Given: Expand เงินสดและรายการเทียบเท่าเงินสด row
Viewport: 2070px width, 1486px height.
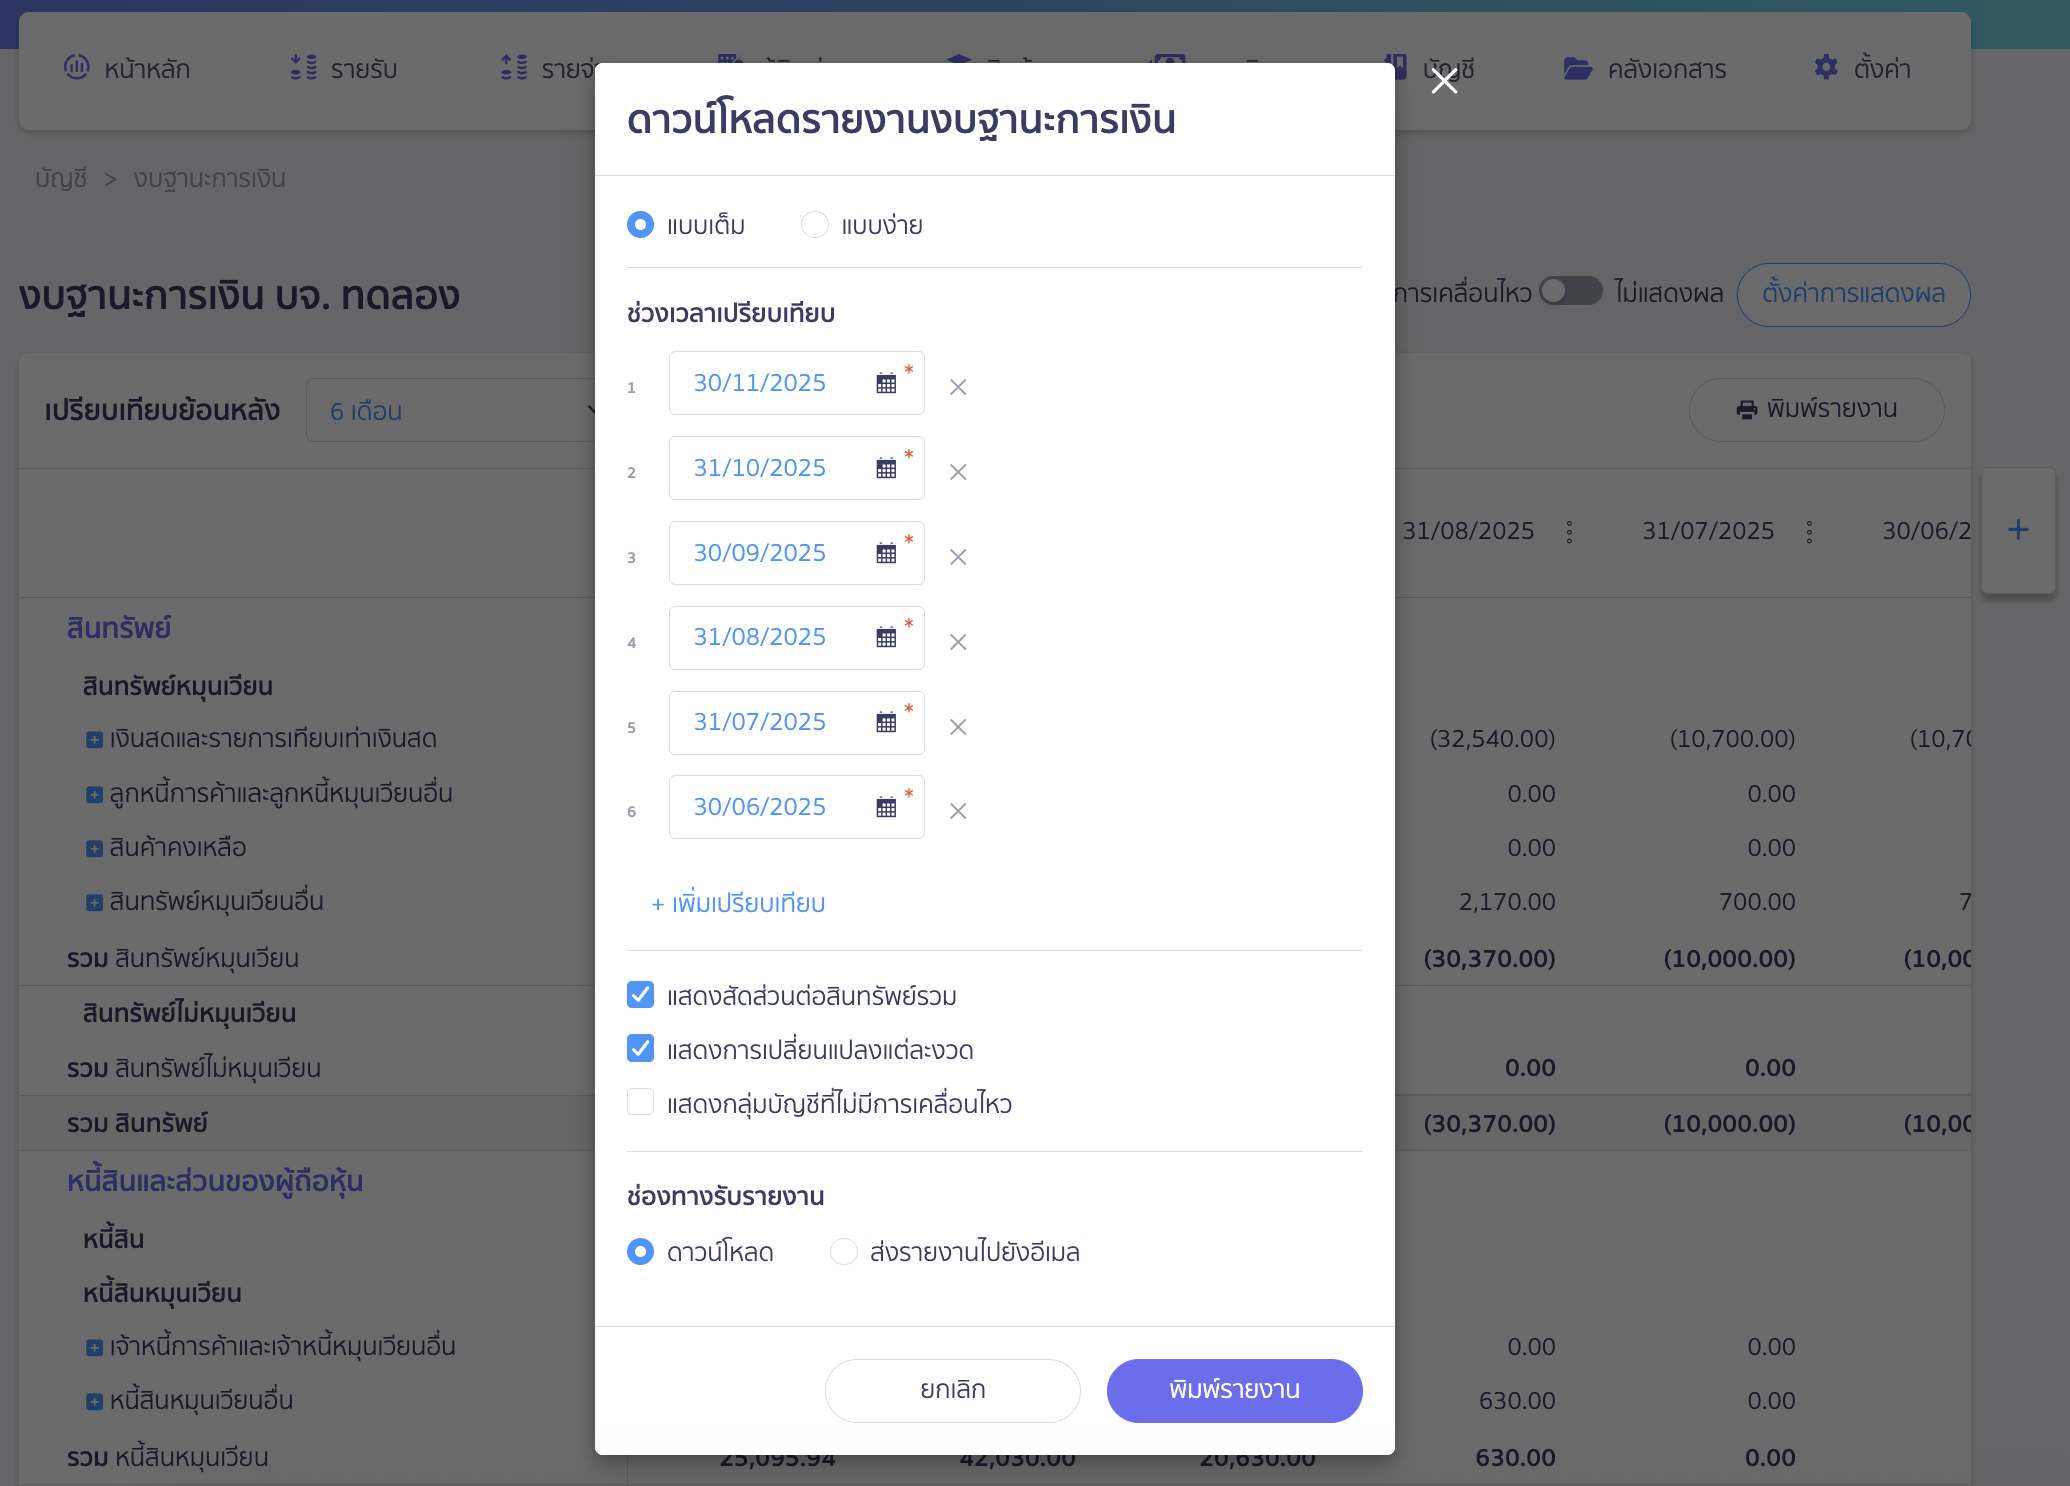Looking at the screenshot, I should click(94, 740).
